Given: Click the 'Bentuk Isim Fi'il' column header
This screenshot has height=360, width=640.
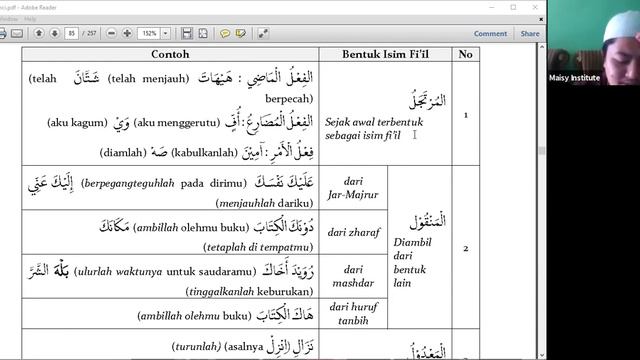Looking at the screenshot, I should [x=385, y=54].
